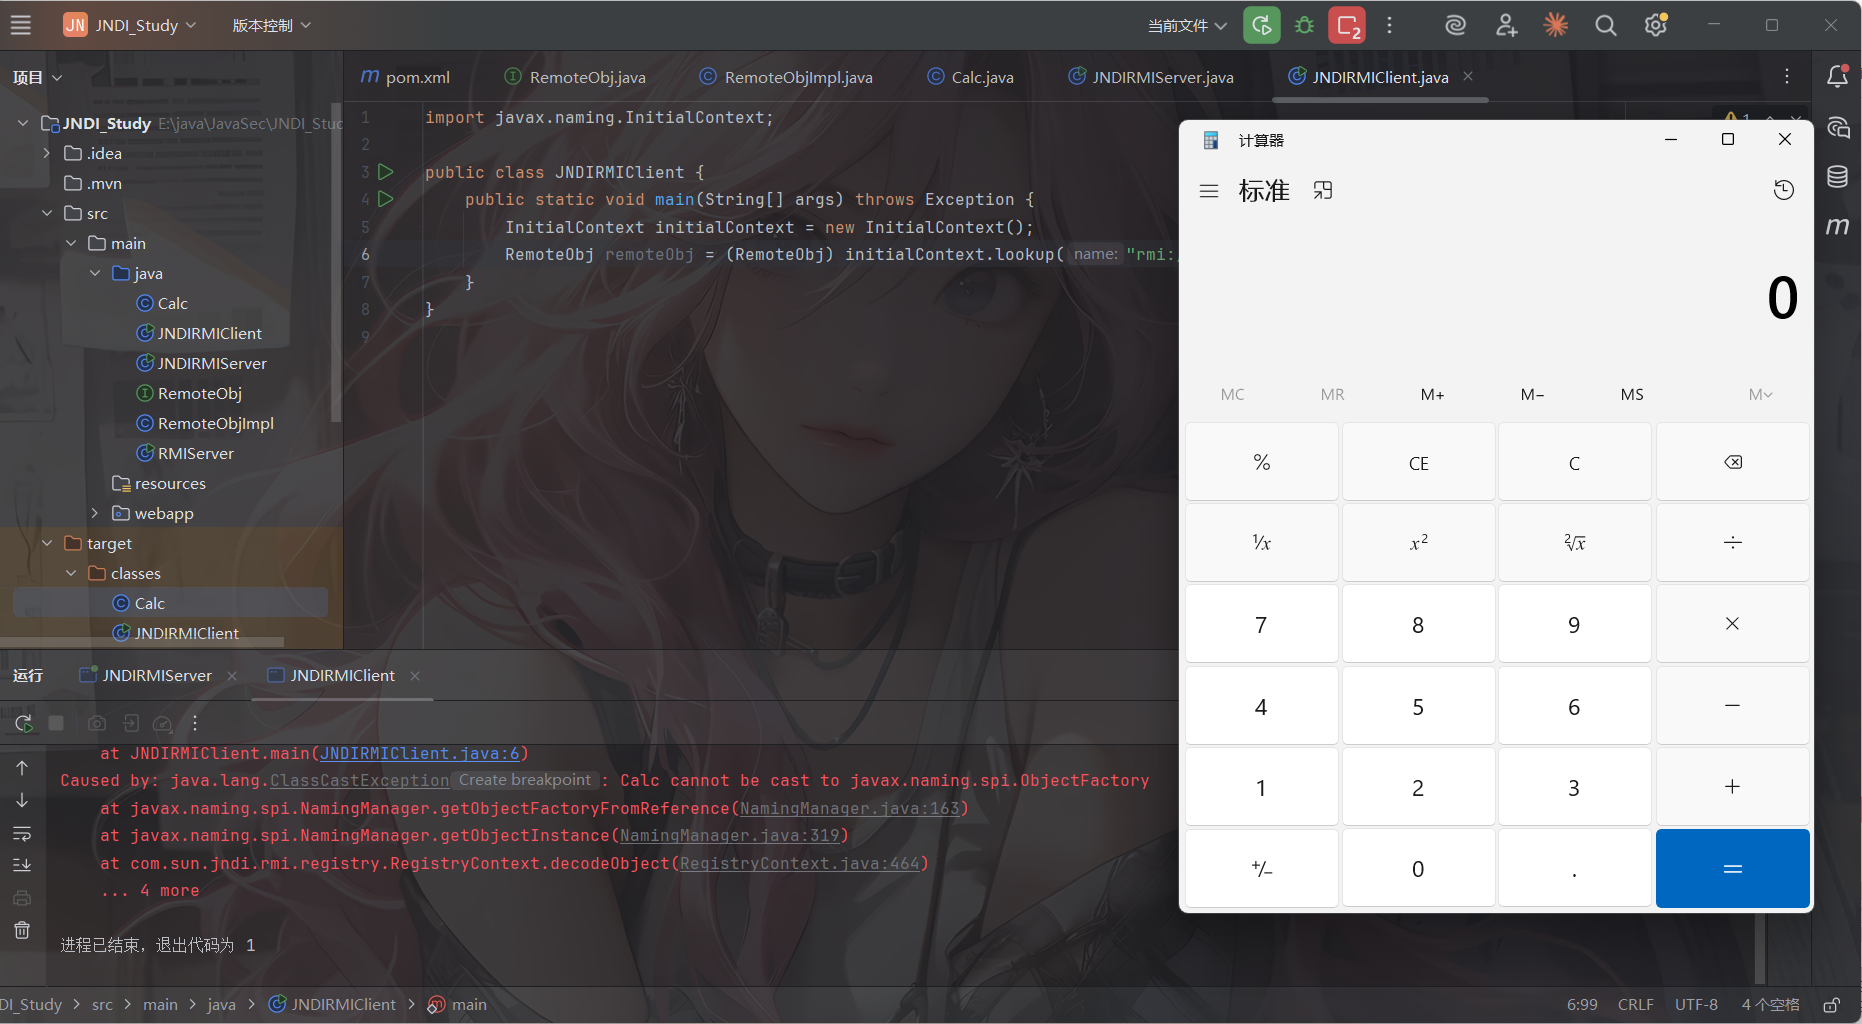Open IDE notifications via the bell icon

point(1837,77)
